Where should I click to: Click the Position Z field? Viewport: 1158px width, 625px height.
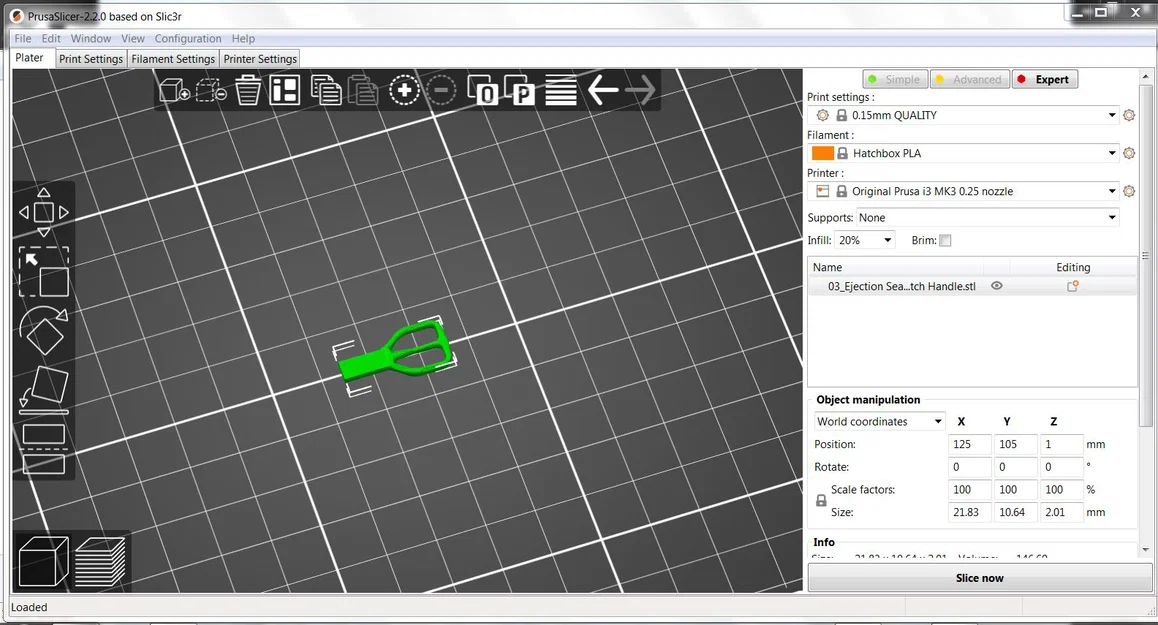click(1061, 444)
